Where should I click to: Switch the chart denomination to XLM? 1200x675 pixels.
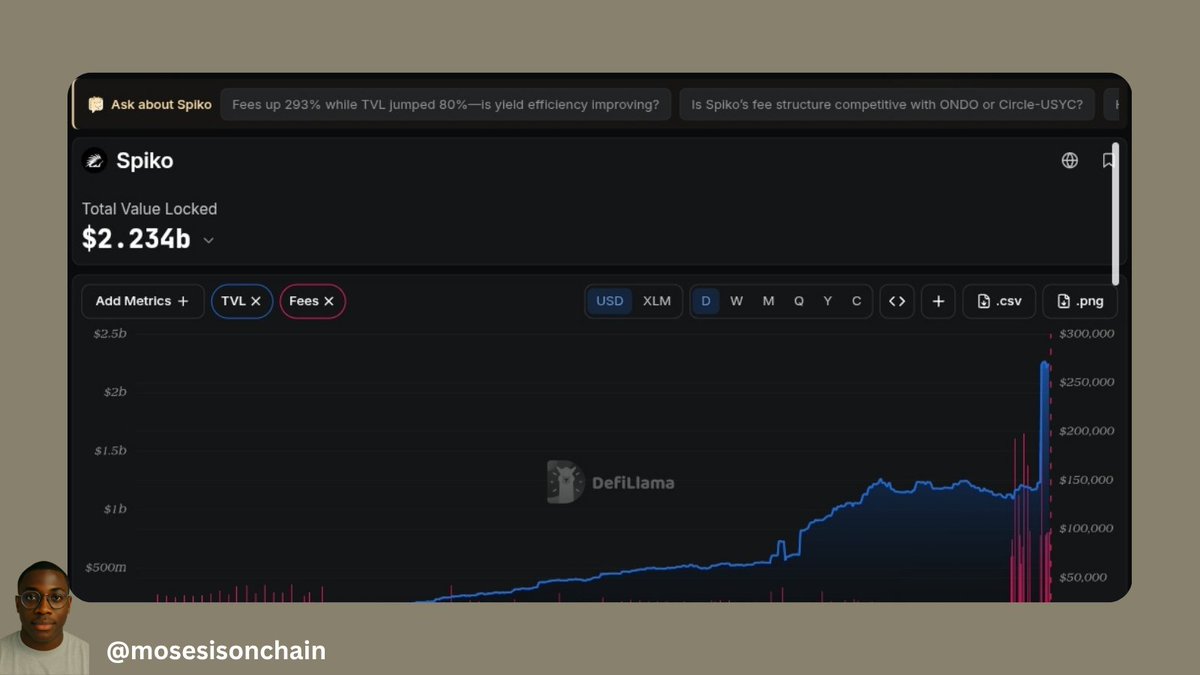[657, 301]
